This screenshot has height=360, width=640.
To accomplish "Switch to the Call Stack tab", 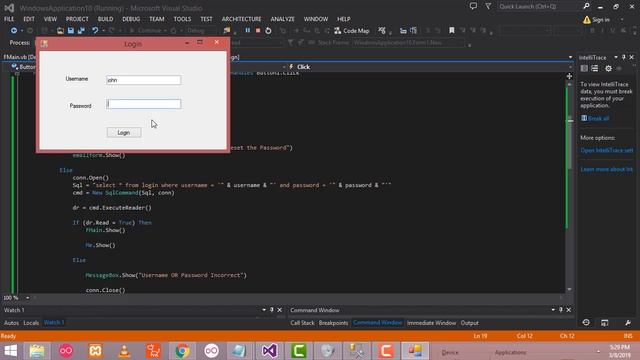I will (302, 323).
